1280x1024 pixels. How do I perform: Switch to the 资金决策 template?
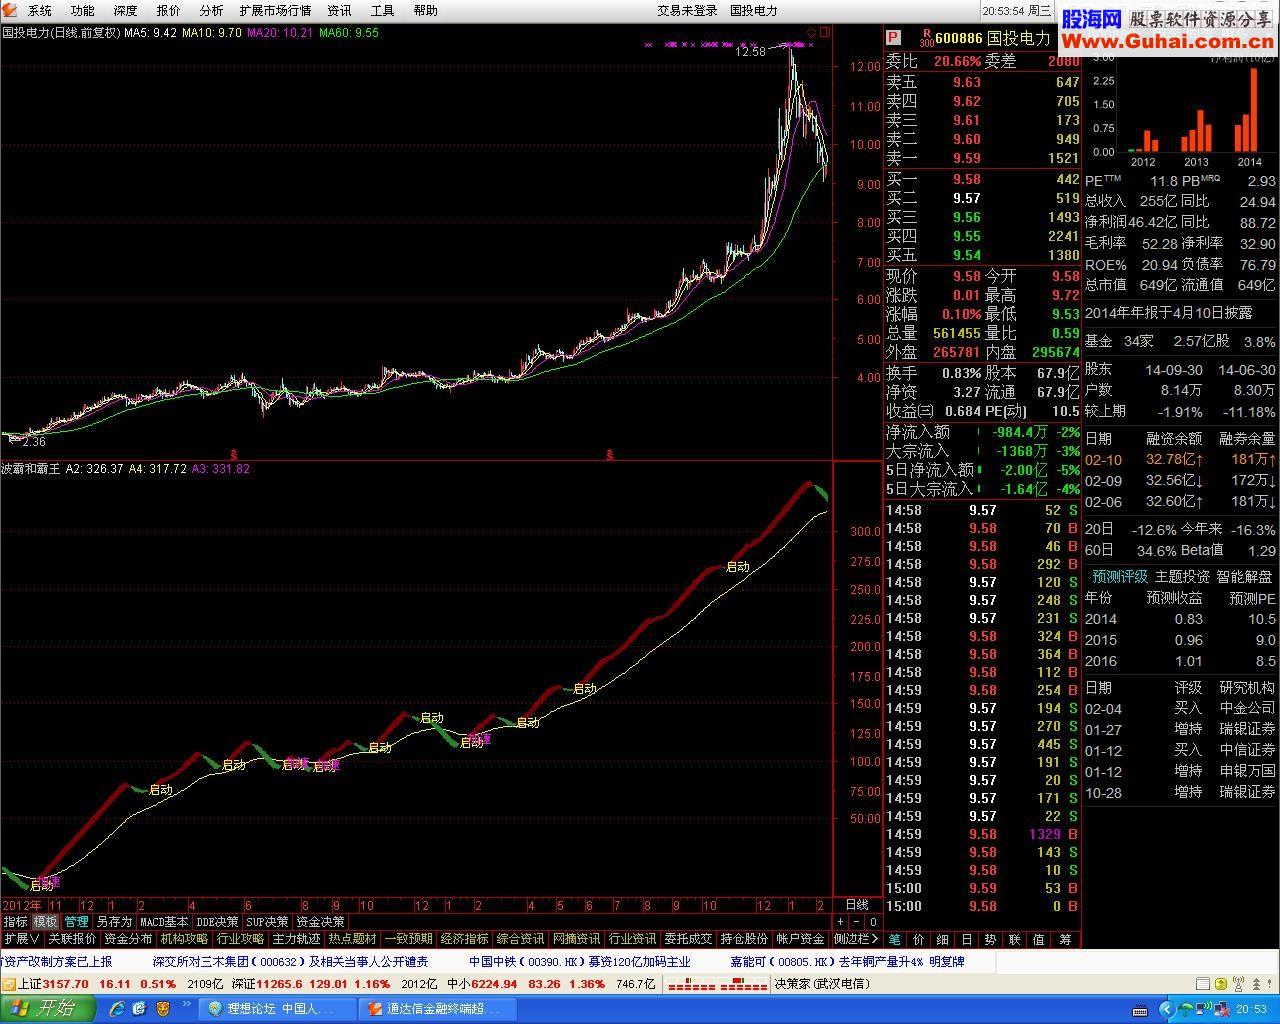point(320,922)
